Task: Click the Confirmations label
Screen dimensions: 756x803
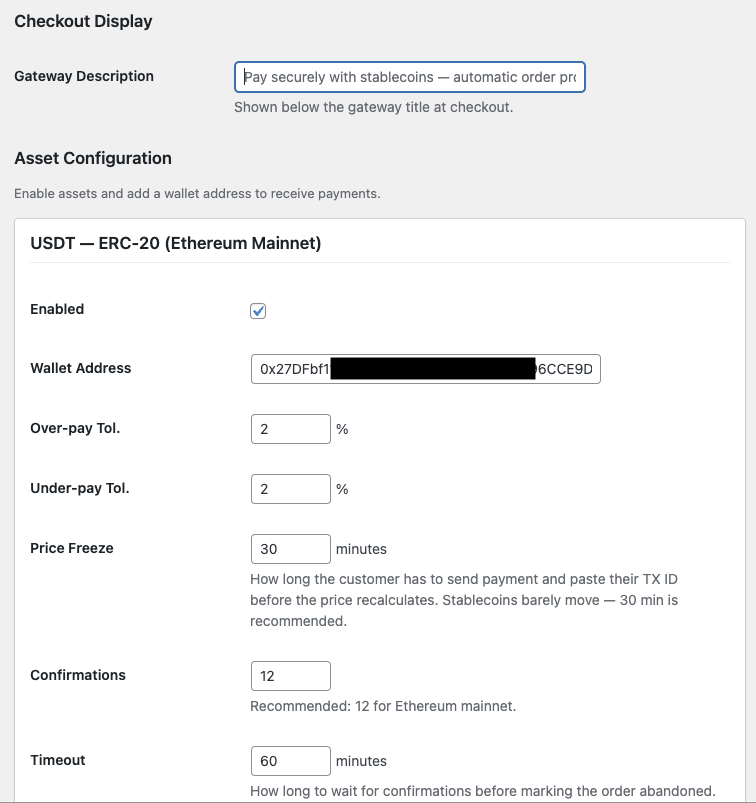Action: point(78,675)
